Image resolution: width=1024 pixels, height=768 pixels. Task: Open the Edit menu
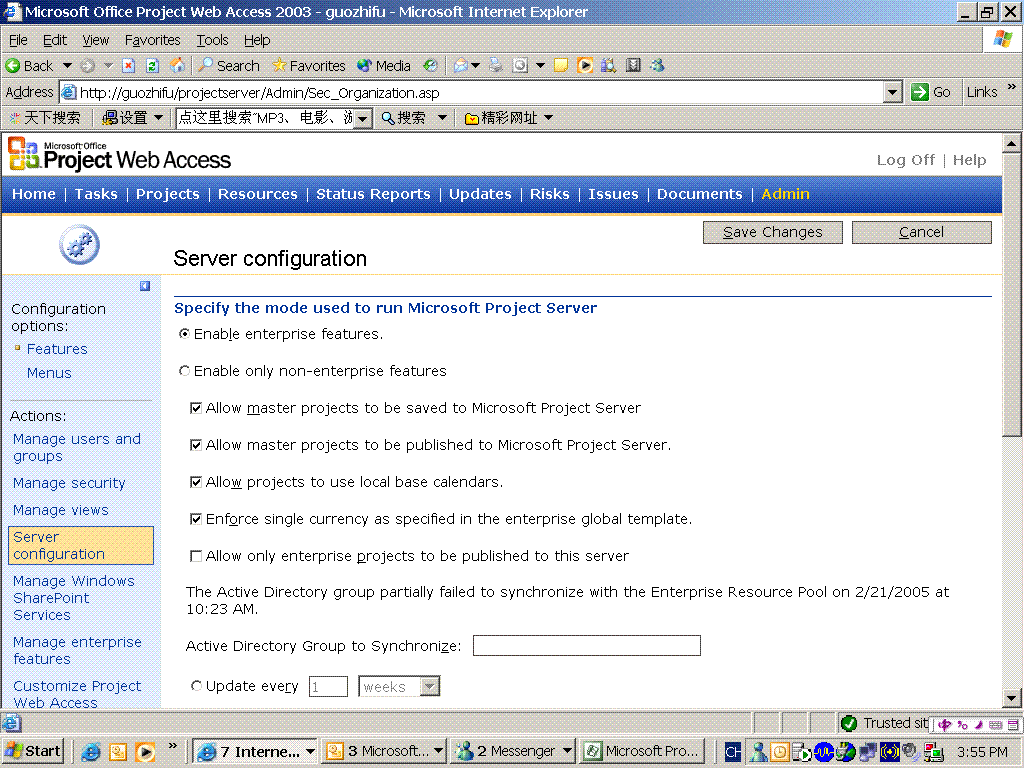pos(55,40)
